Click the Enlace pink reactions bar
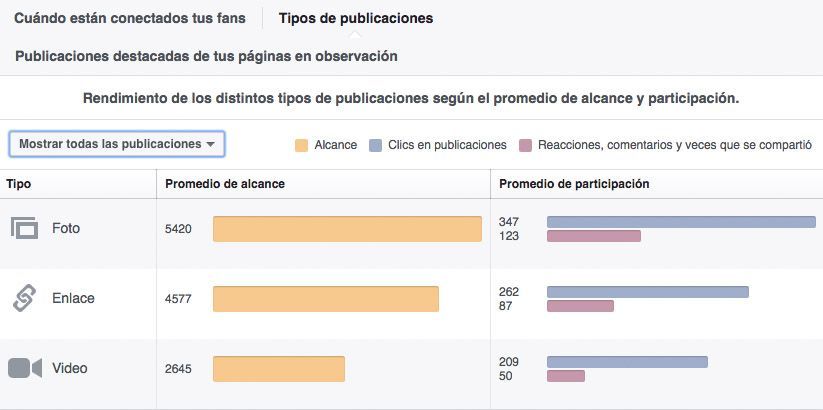Screen dimensions: 823x410 [x=580, y=306]
